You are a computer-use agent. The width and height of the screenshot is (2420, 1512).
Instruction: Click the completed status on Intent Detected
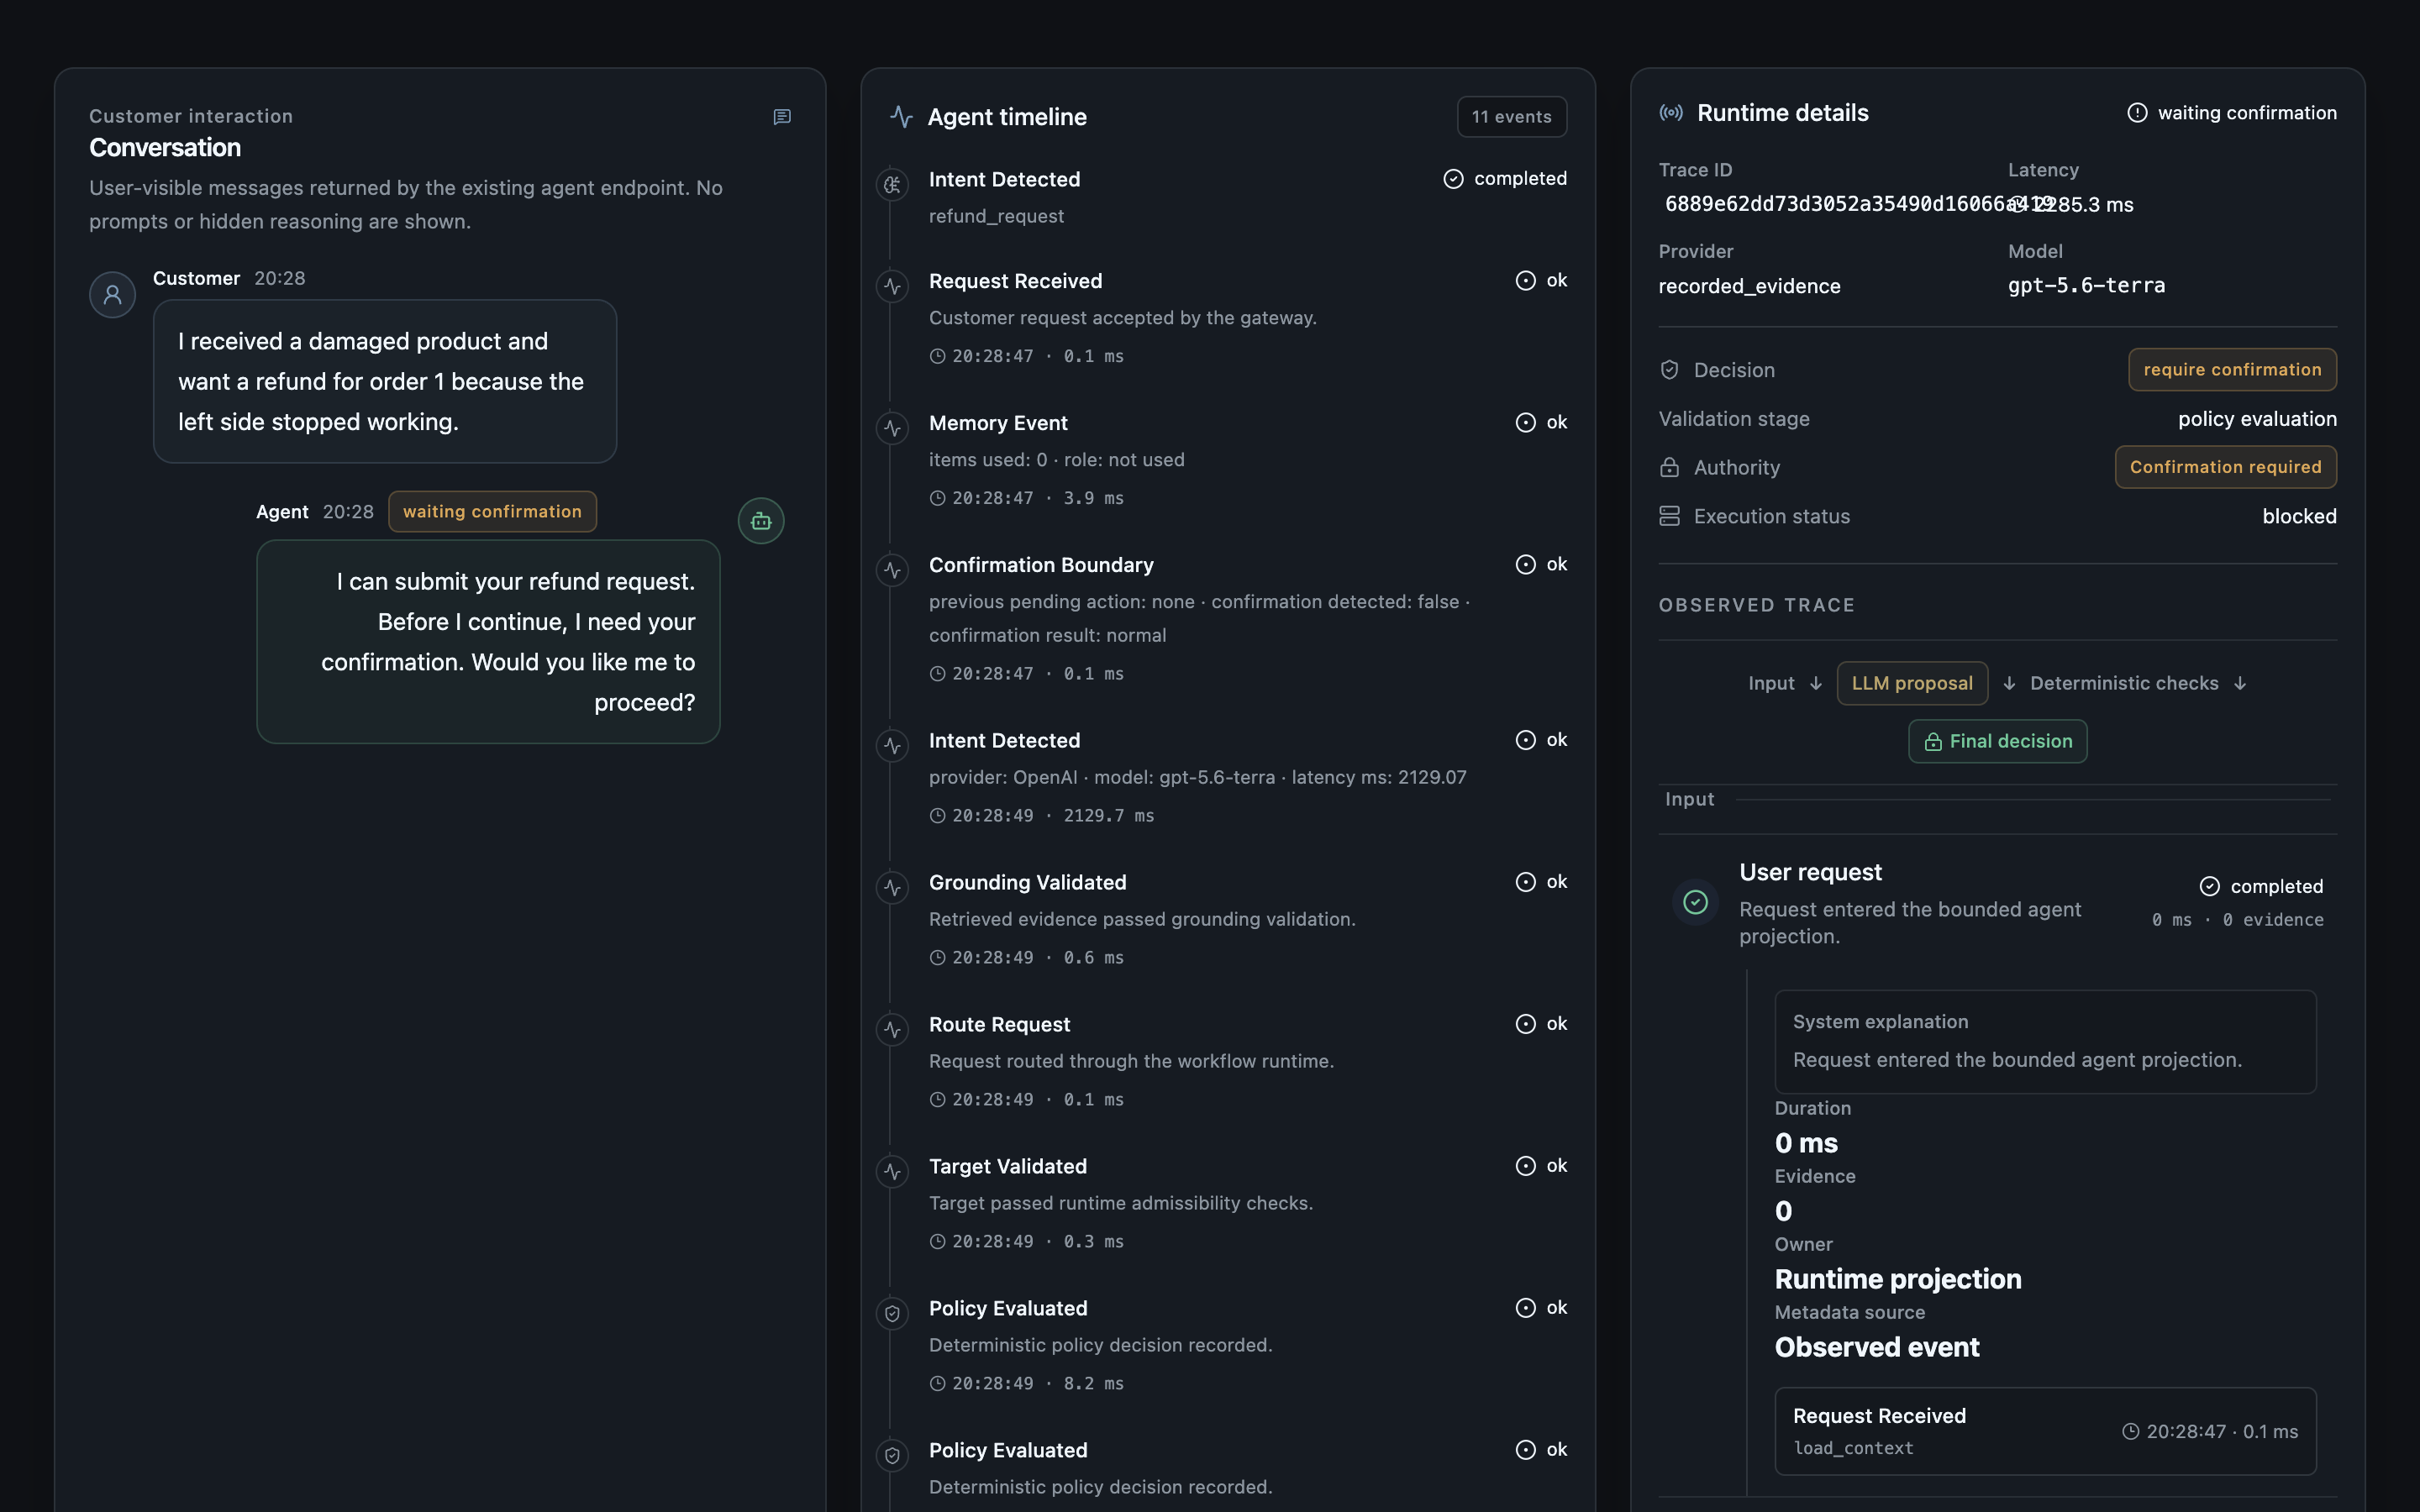(x=1505, y=179)
